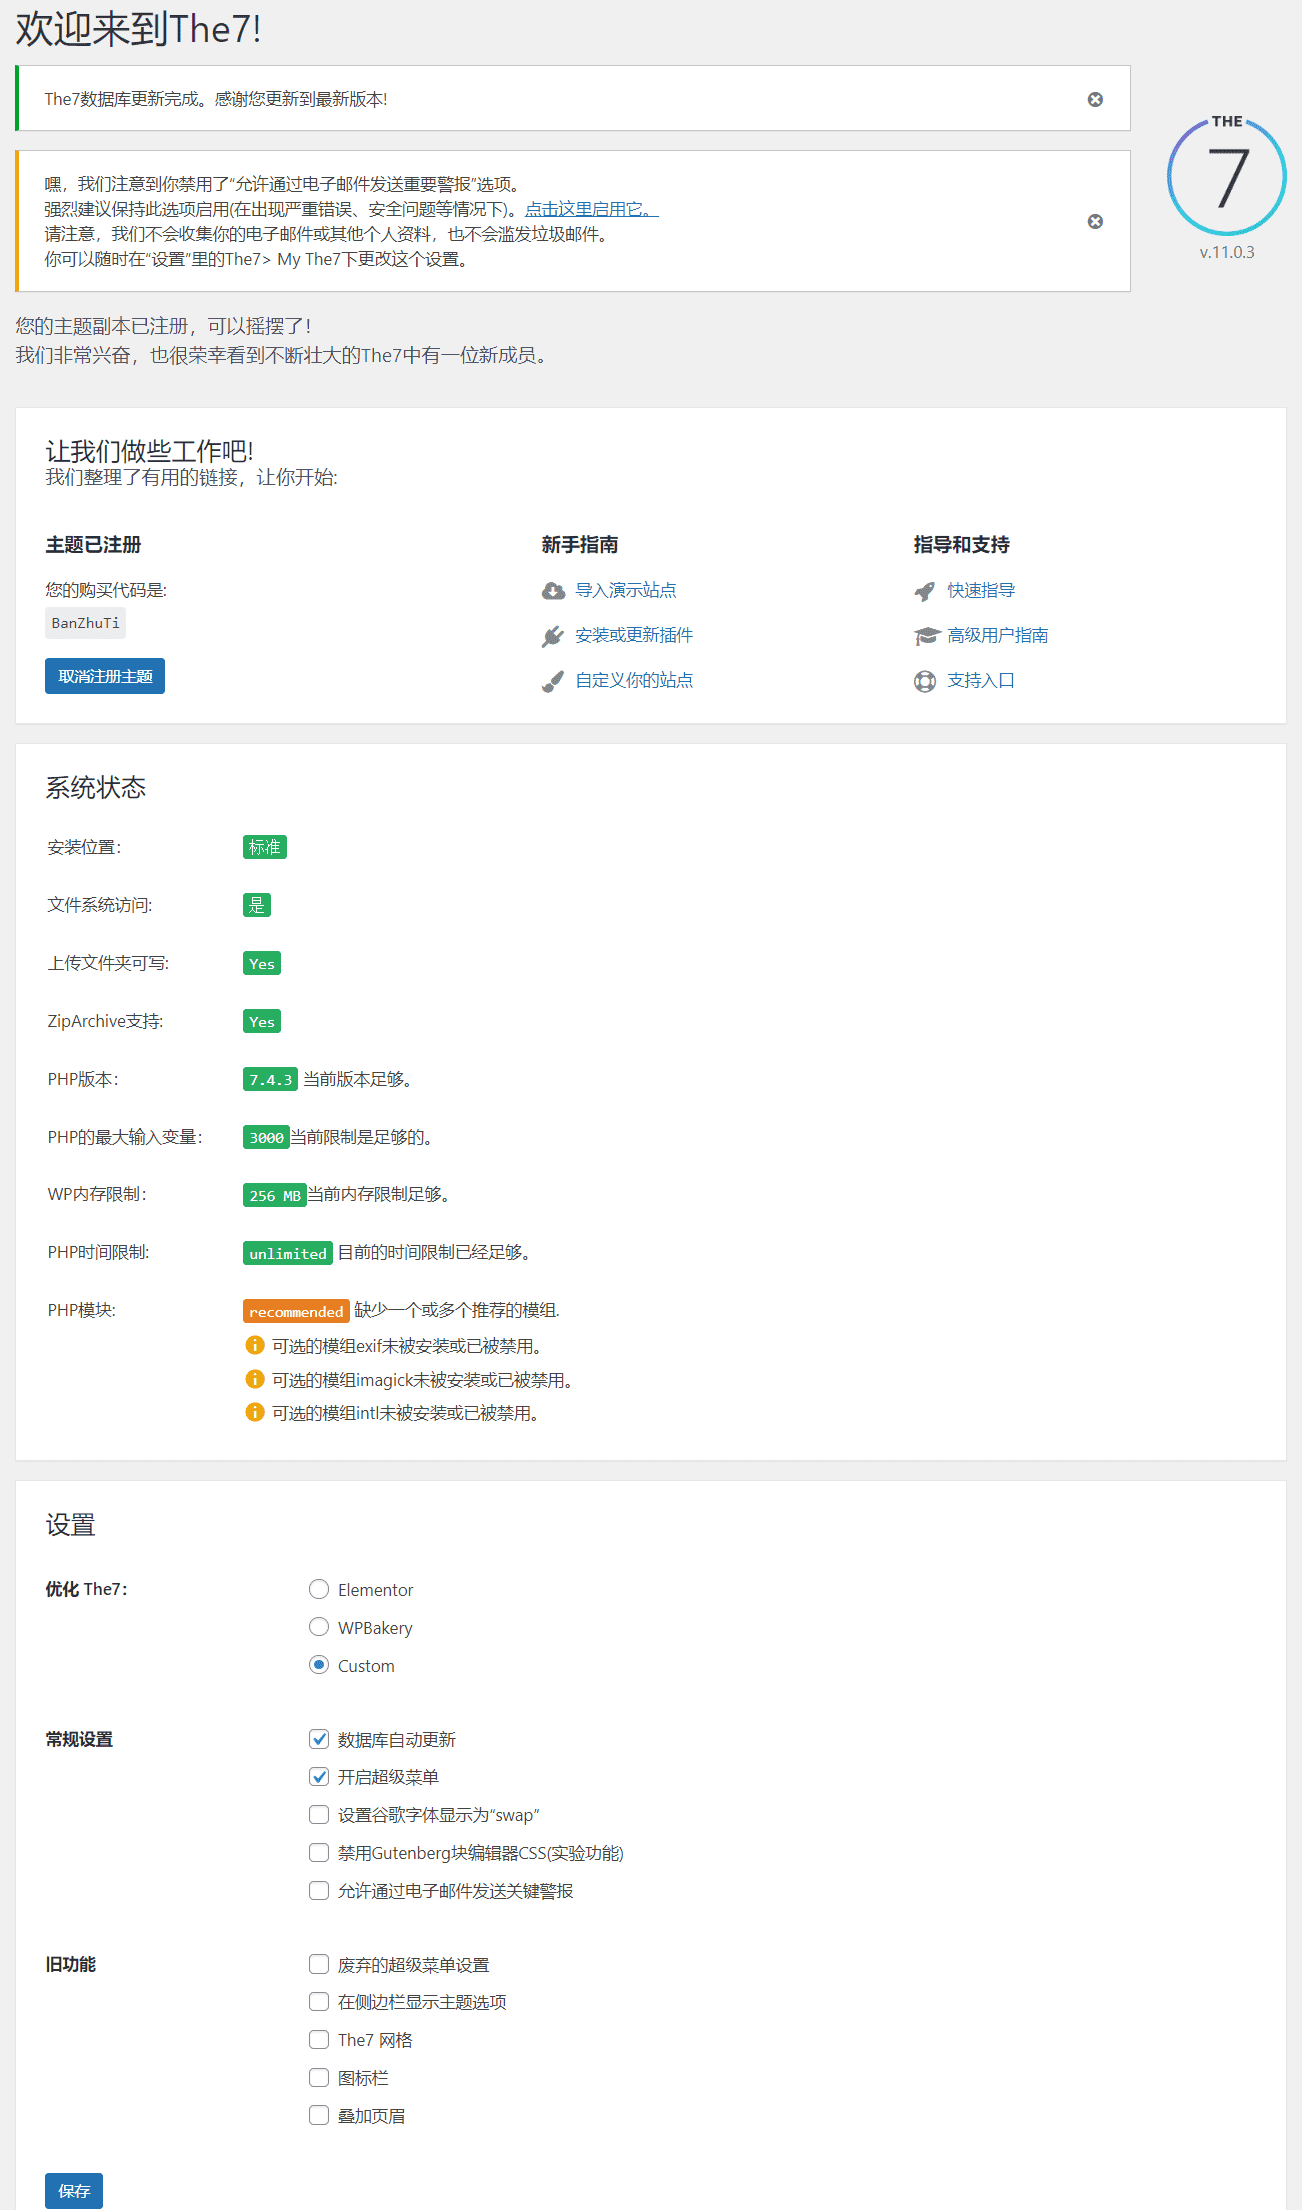Click the green 是 file system access badge
Screen dimensions: 1302x2210
coord(257,905)
